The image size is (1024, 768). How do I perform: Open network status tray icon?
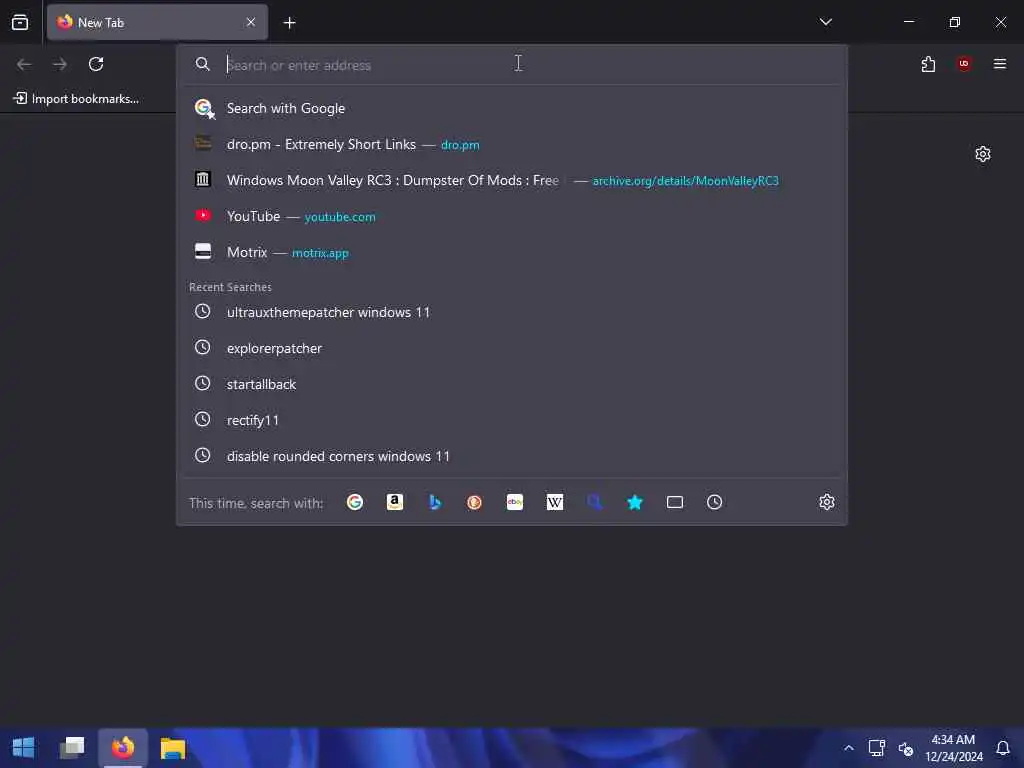click(x=876, y=748)
